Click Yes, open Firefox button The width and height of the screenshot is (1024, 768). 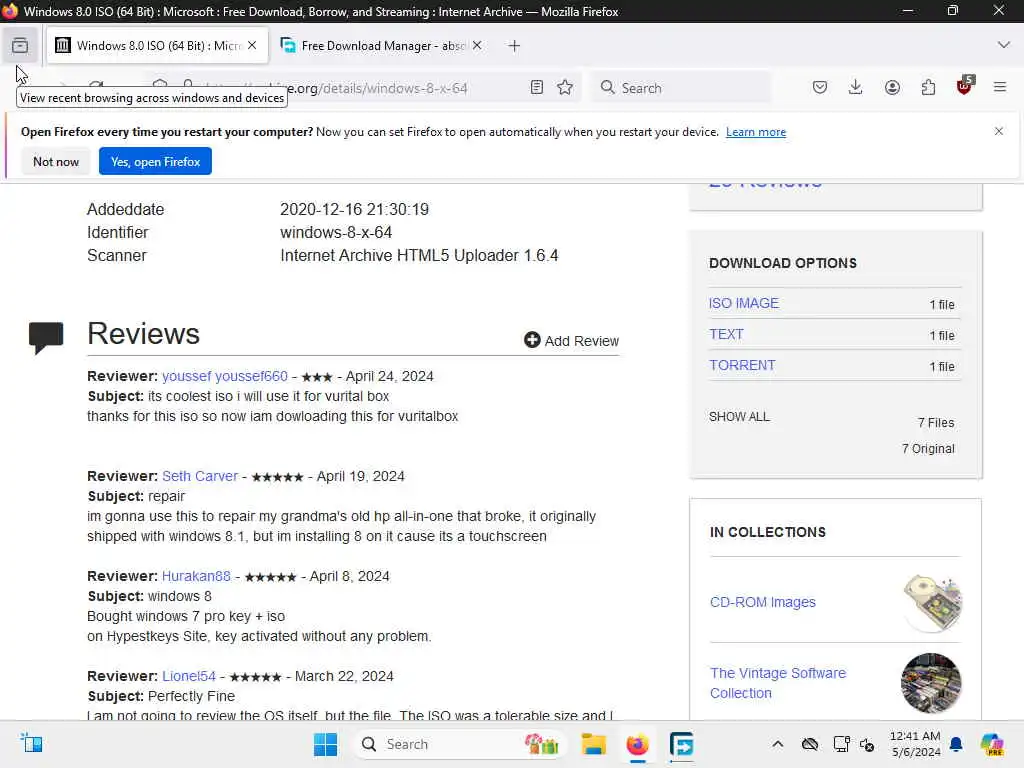155,161
